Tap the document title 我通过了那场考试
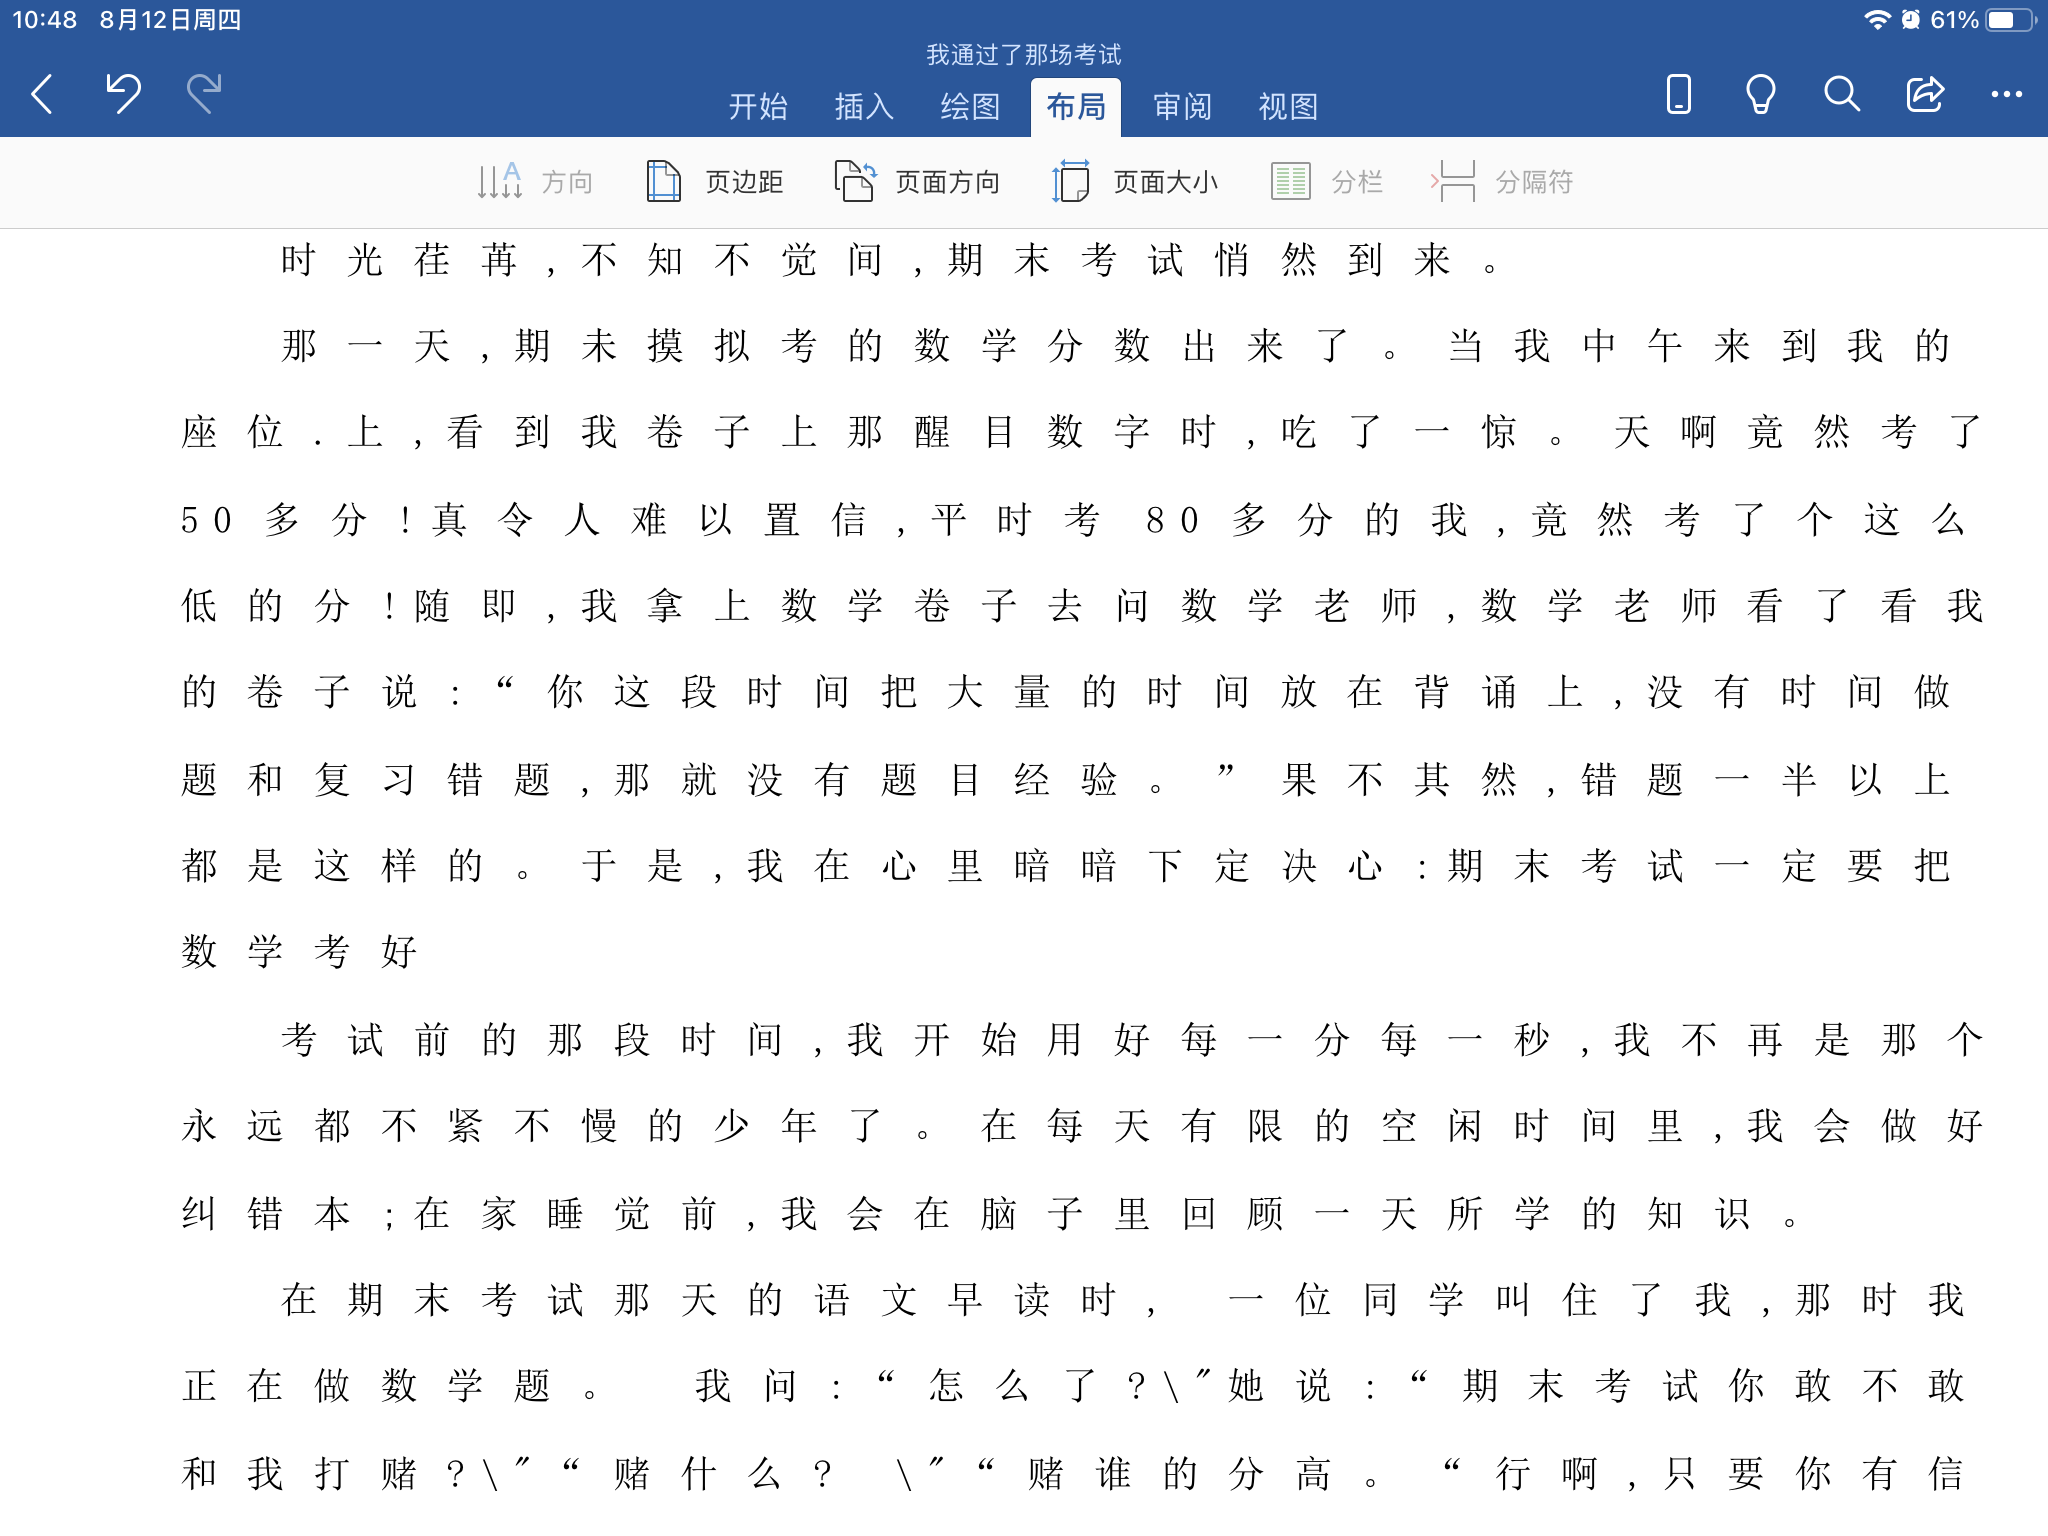 1023,54
